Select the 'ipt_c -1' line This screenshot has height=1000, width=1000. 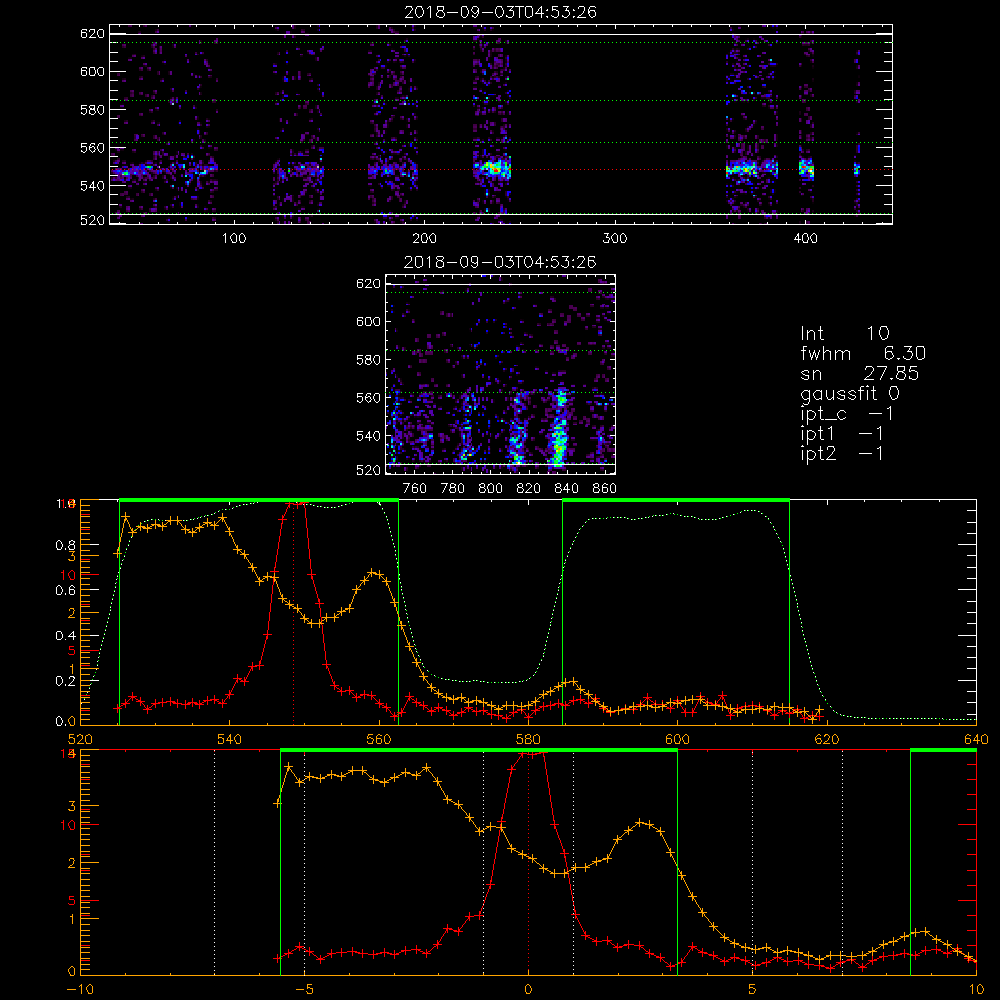(x=847, y=414)
